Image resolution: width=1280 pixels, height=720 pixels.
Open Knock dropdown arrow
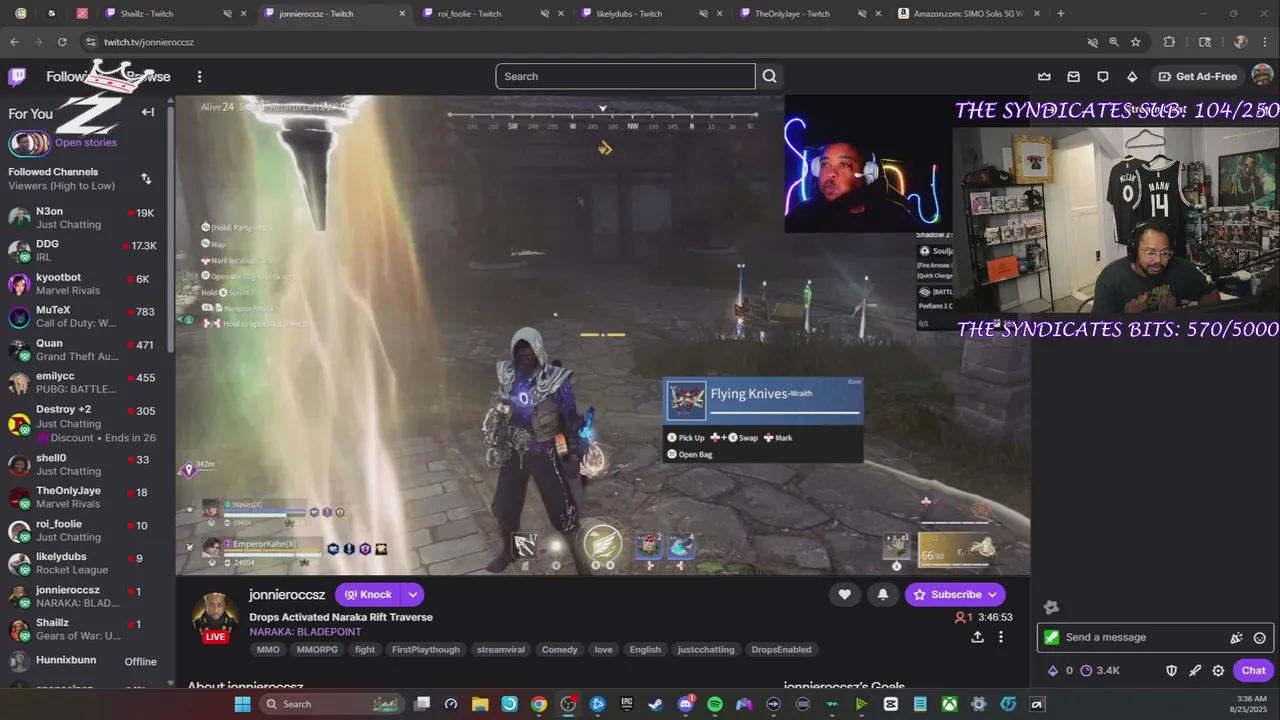(412, 594)
